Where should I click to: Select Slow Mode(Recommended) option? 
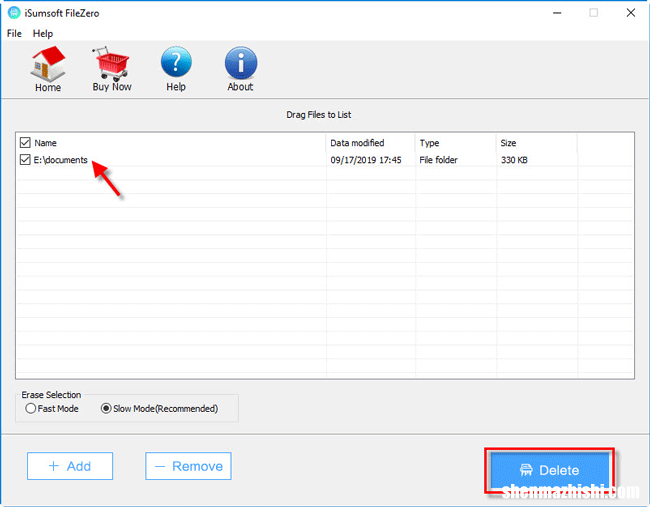[x=160, y=409]
